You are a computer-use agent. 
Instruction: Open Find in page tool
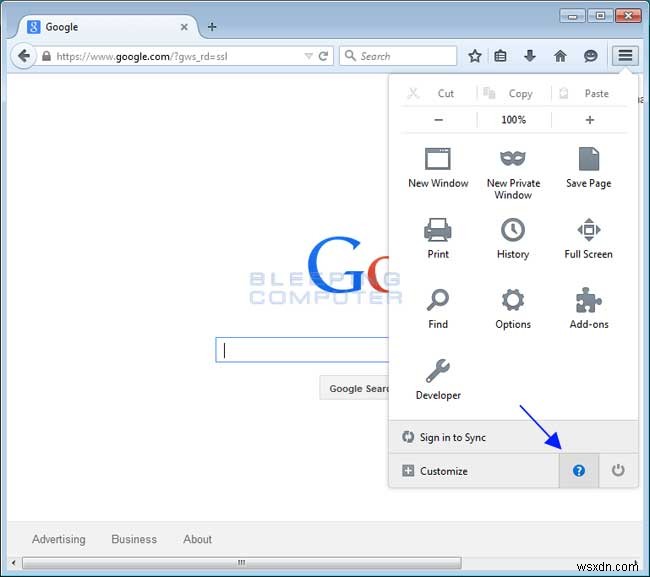coord(438,309)
